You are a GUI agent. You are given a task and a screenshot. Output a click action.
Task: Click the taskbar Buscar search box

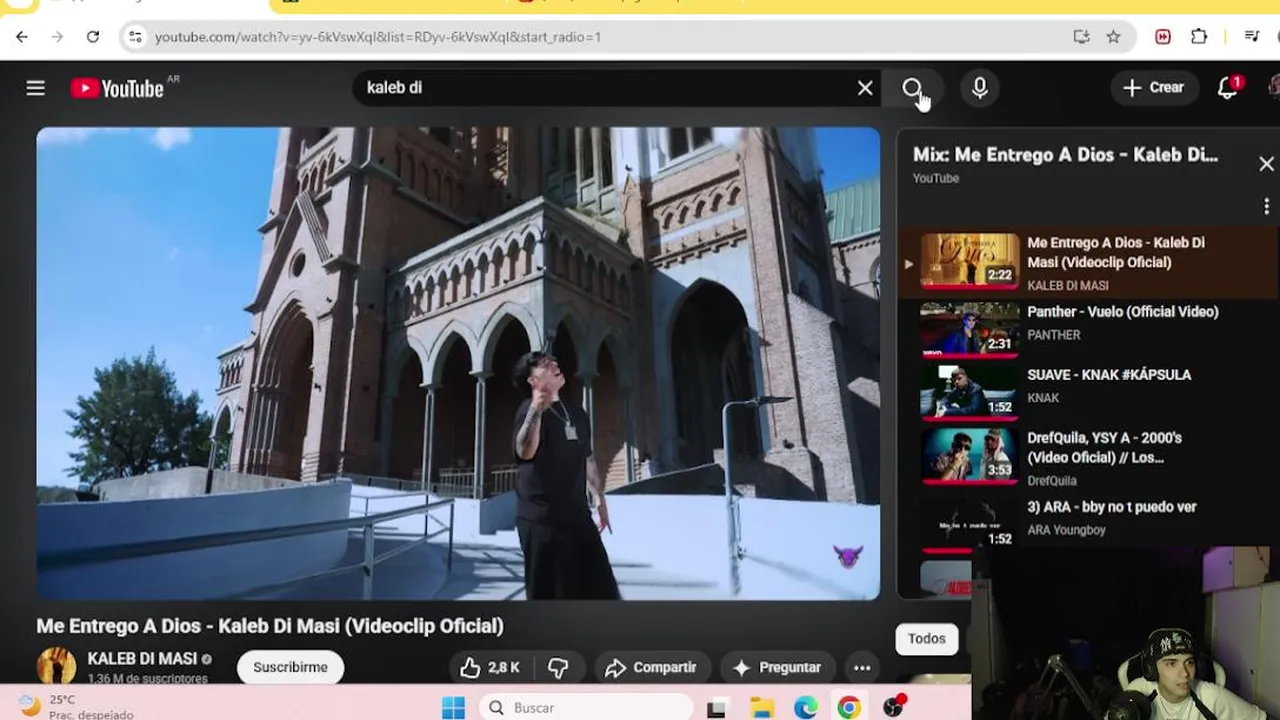pyautogui.click(x=586, y=708)
